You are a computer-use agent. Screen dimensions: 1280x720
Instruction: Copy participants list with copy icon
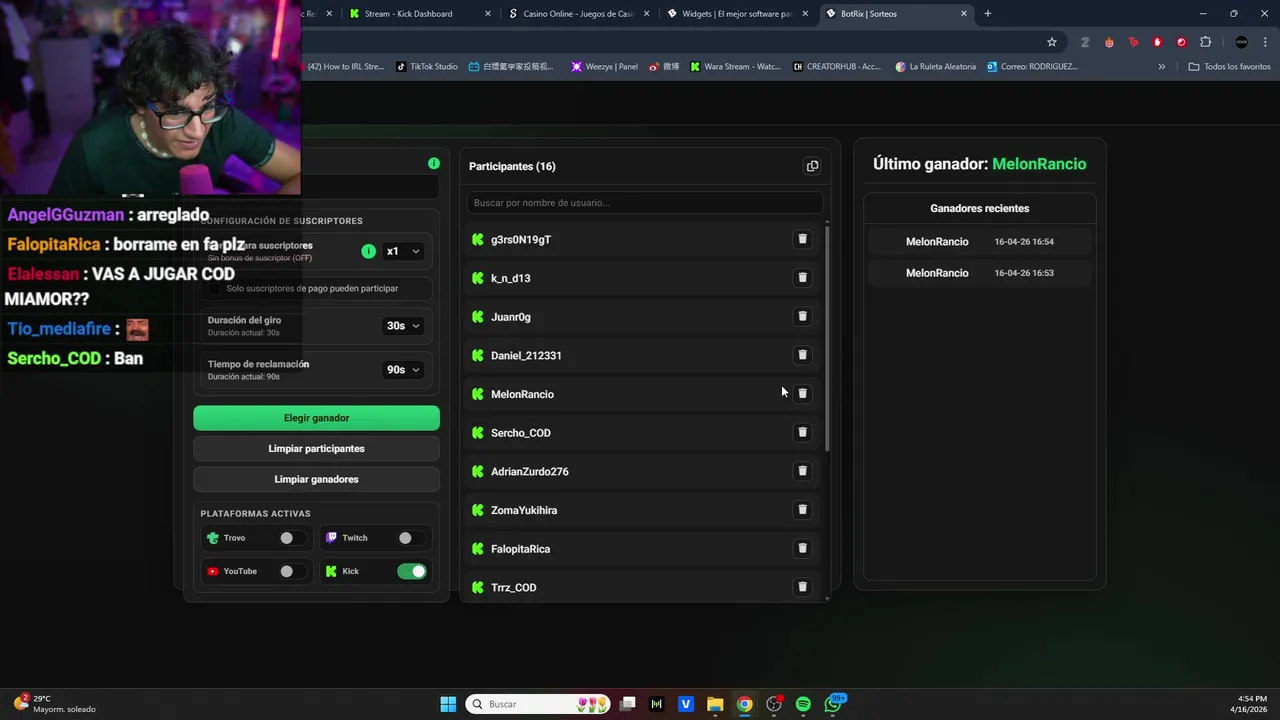pos(812,166)
